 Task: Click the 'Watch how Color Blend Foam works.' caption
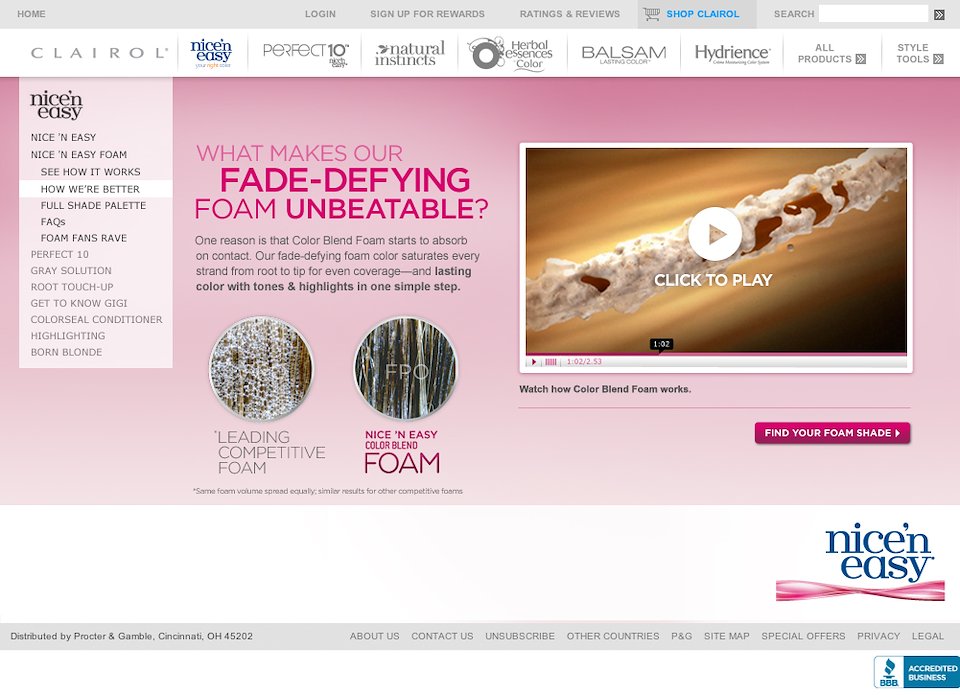(605, 389)
